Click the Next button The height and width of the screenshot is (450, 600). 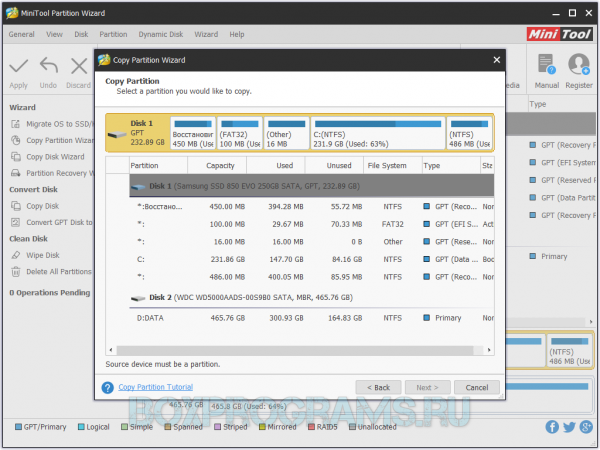pos(427,388)
